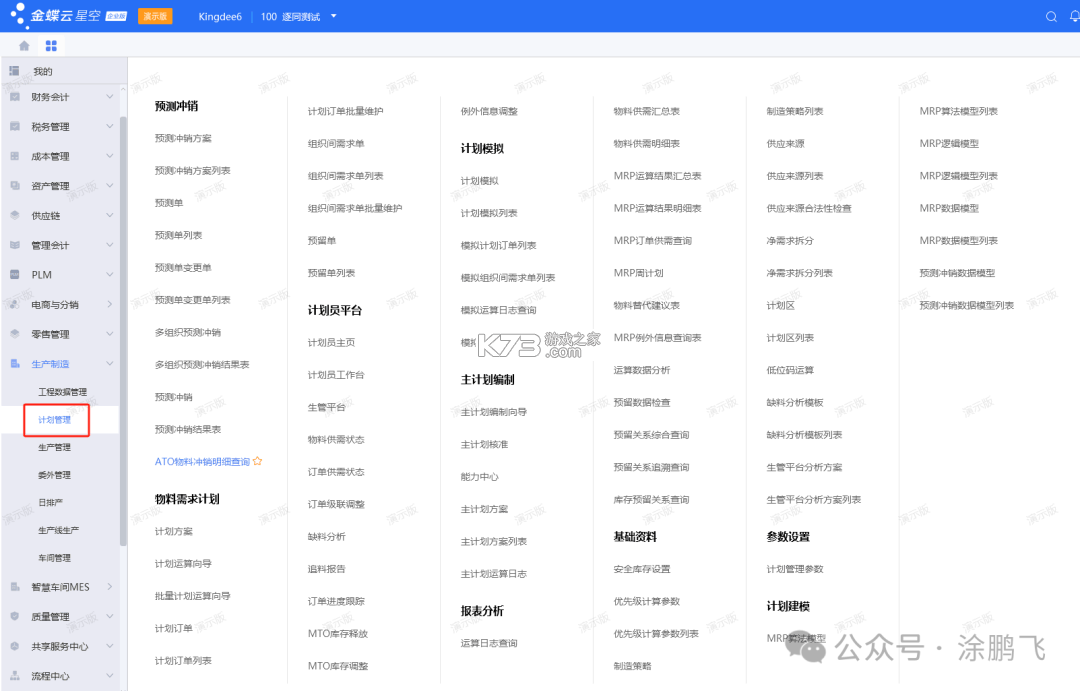Viewport: 1080px width, 691px height.
Task: Open the organization dropdown arrow in header
Action: (x=333, y=16)
